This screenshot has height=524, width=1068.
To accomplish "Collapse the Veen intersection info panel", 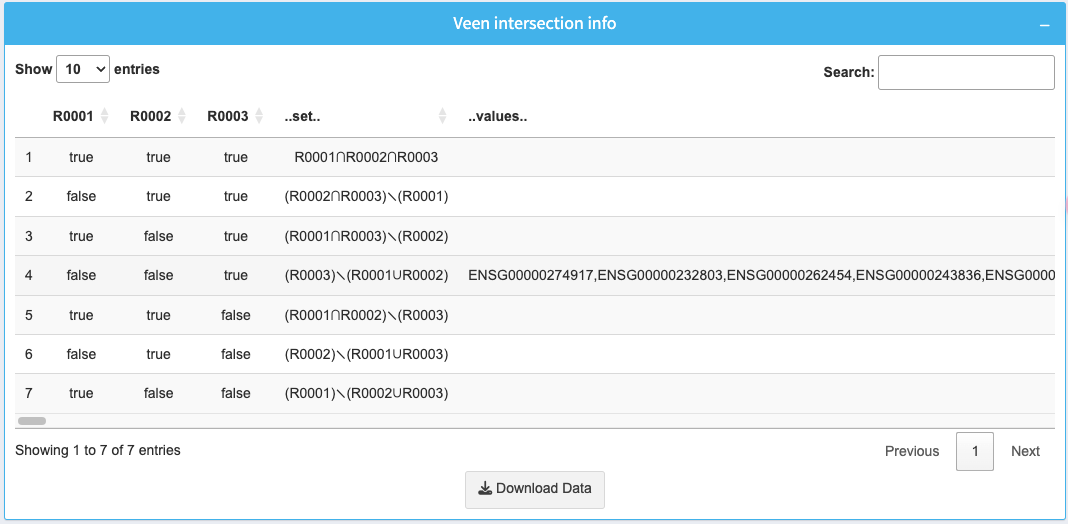I will pyautogui.click(x=1044, y=24).
